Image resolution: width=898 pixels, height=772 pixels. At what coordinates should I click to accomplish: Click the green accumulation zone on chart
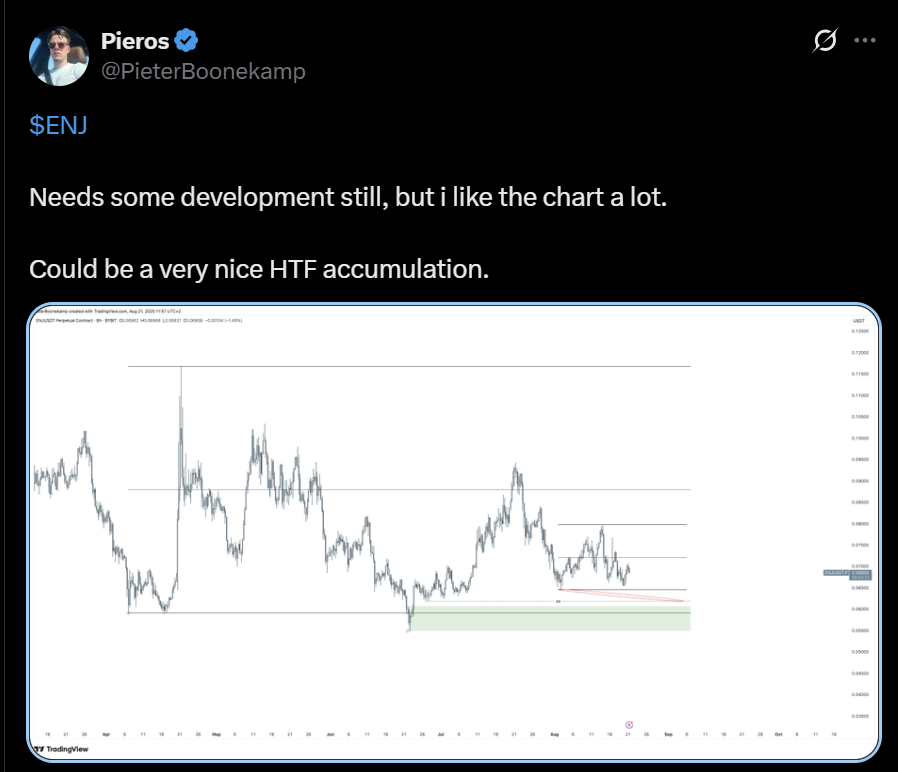click(550, 619)
